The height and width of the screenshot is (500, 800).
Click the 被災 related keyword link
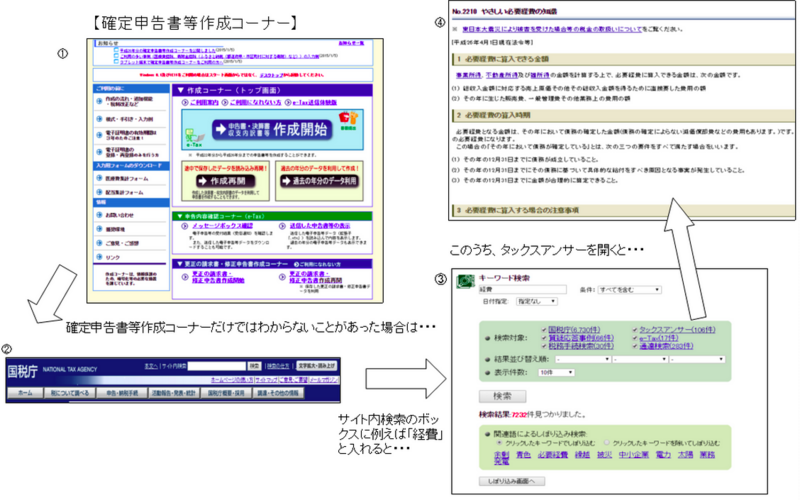(605, 454)
